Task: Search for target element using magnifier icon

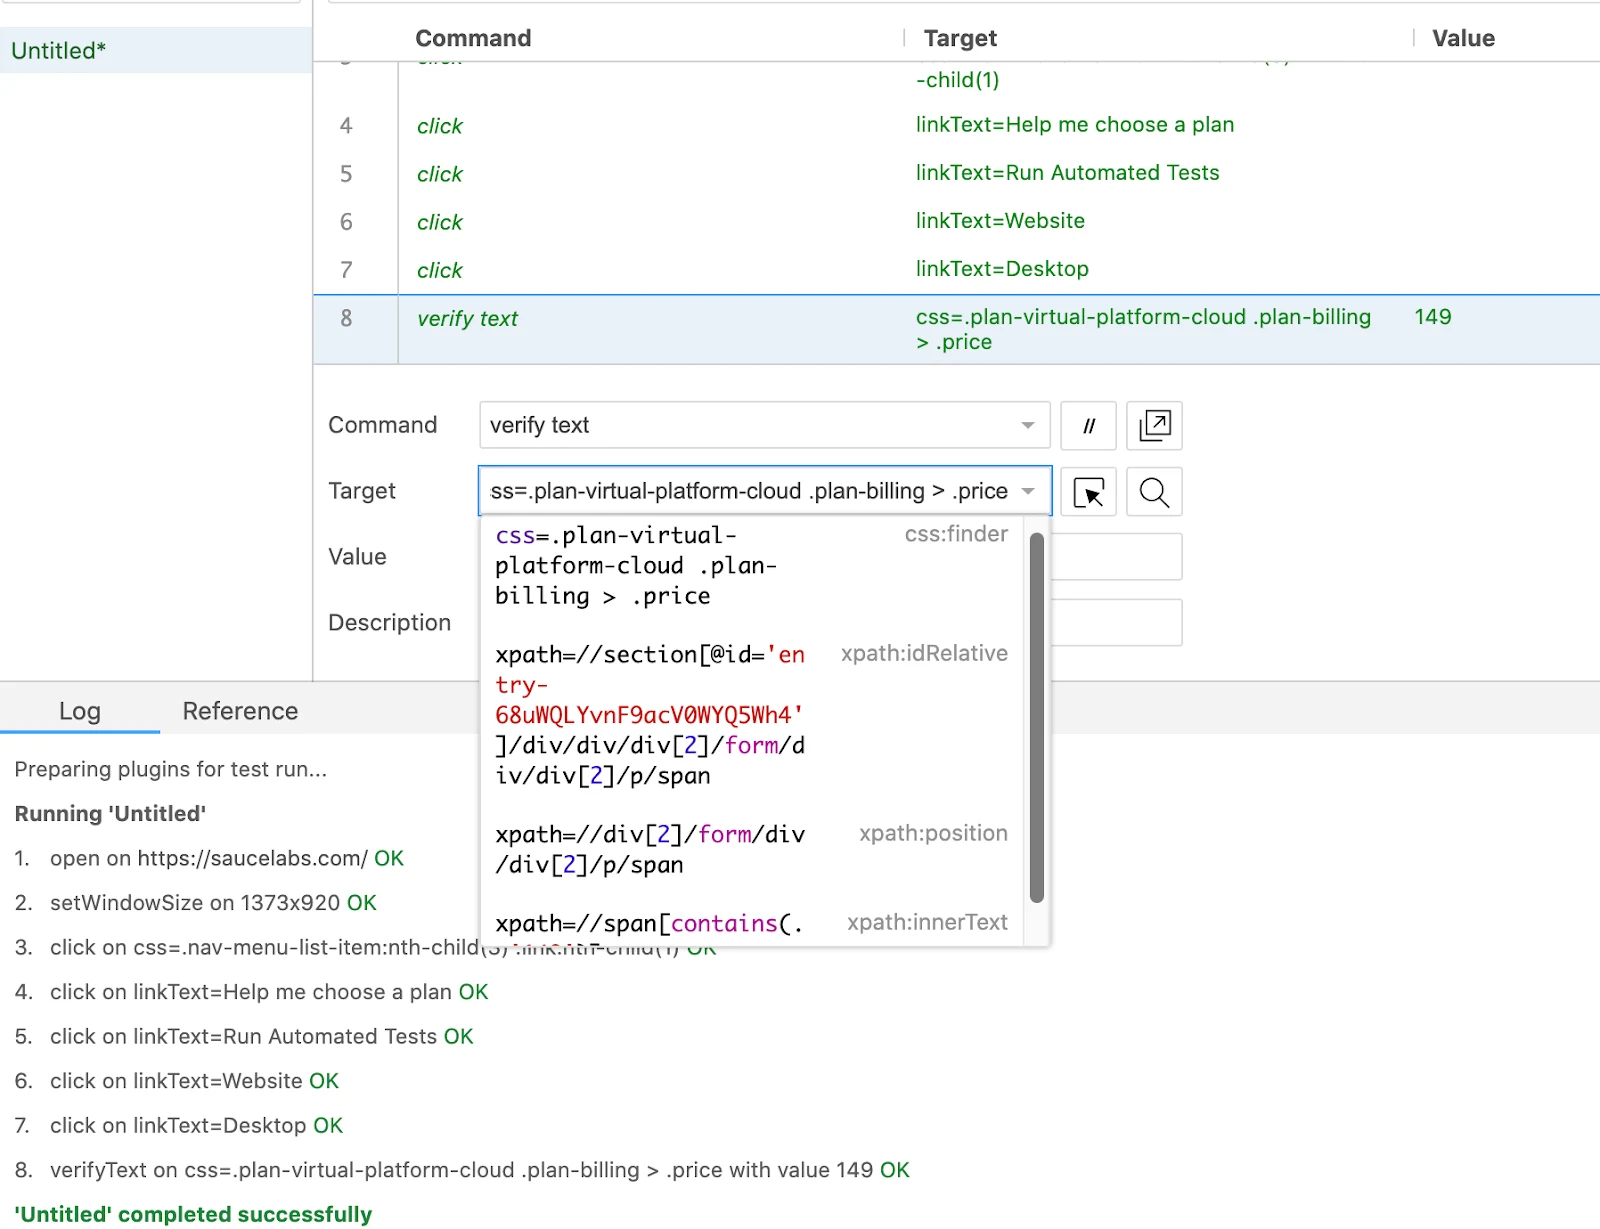Action: (x=1154, y=491)
